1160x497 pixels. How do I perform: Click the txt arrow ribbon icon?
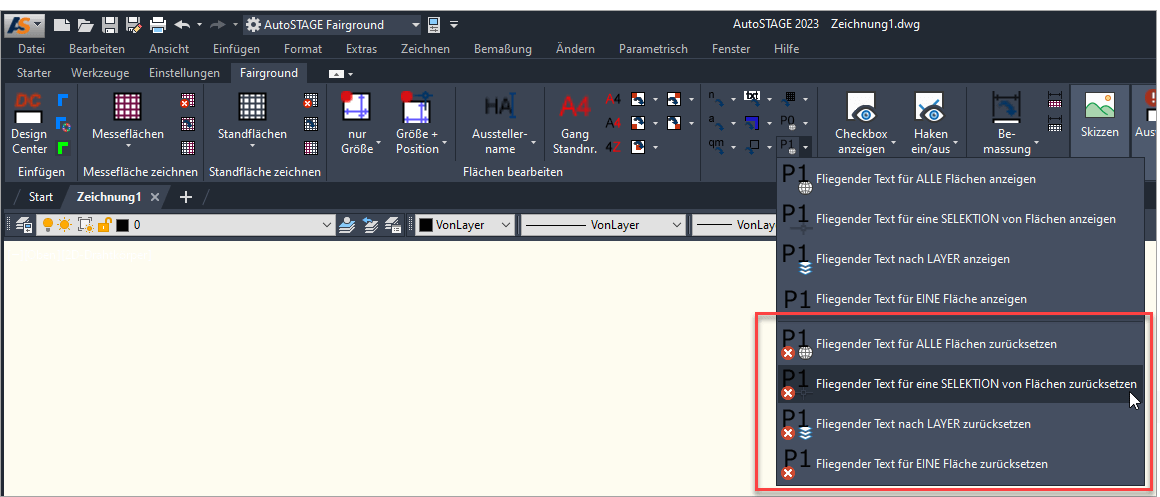752,97
